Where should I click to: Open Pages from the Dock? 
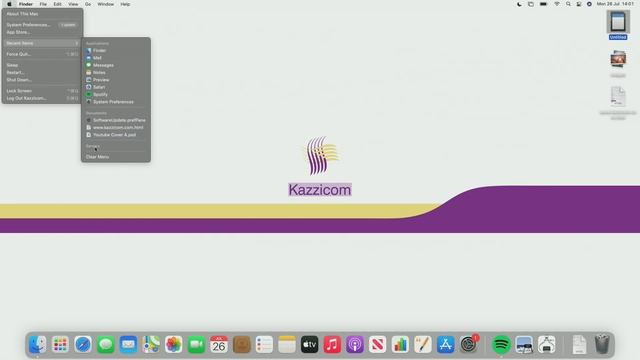[x=423, y=344]
